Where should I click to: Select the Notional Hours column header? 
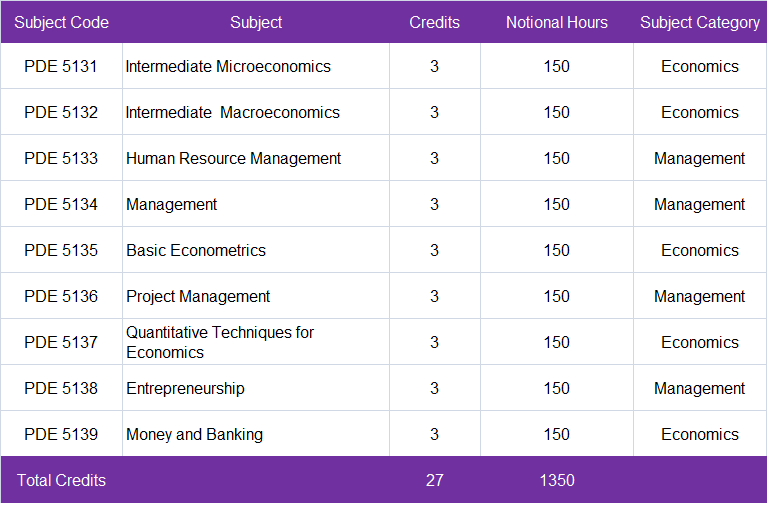556,22
